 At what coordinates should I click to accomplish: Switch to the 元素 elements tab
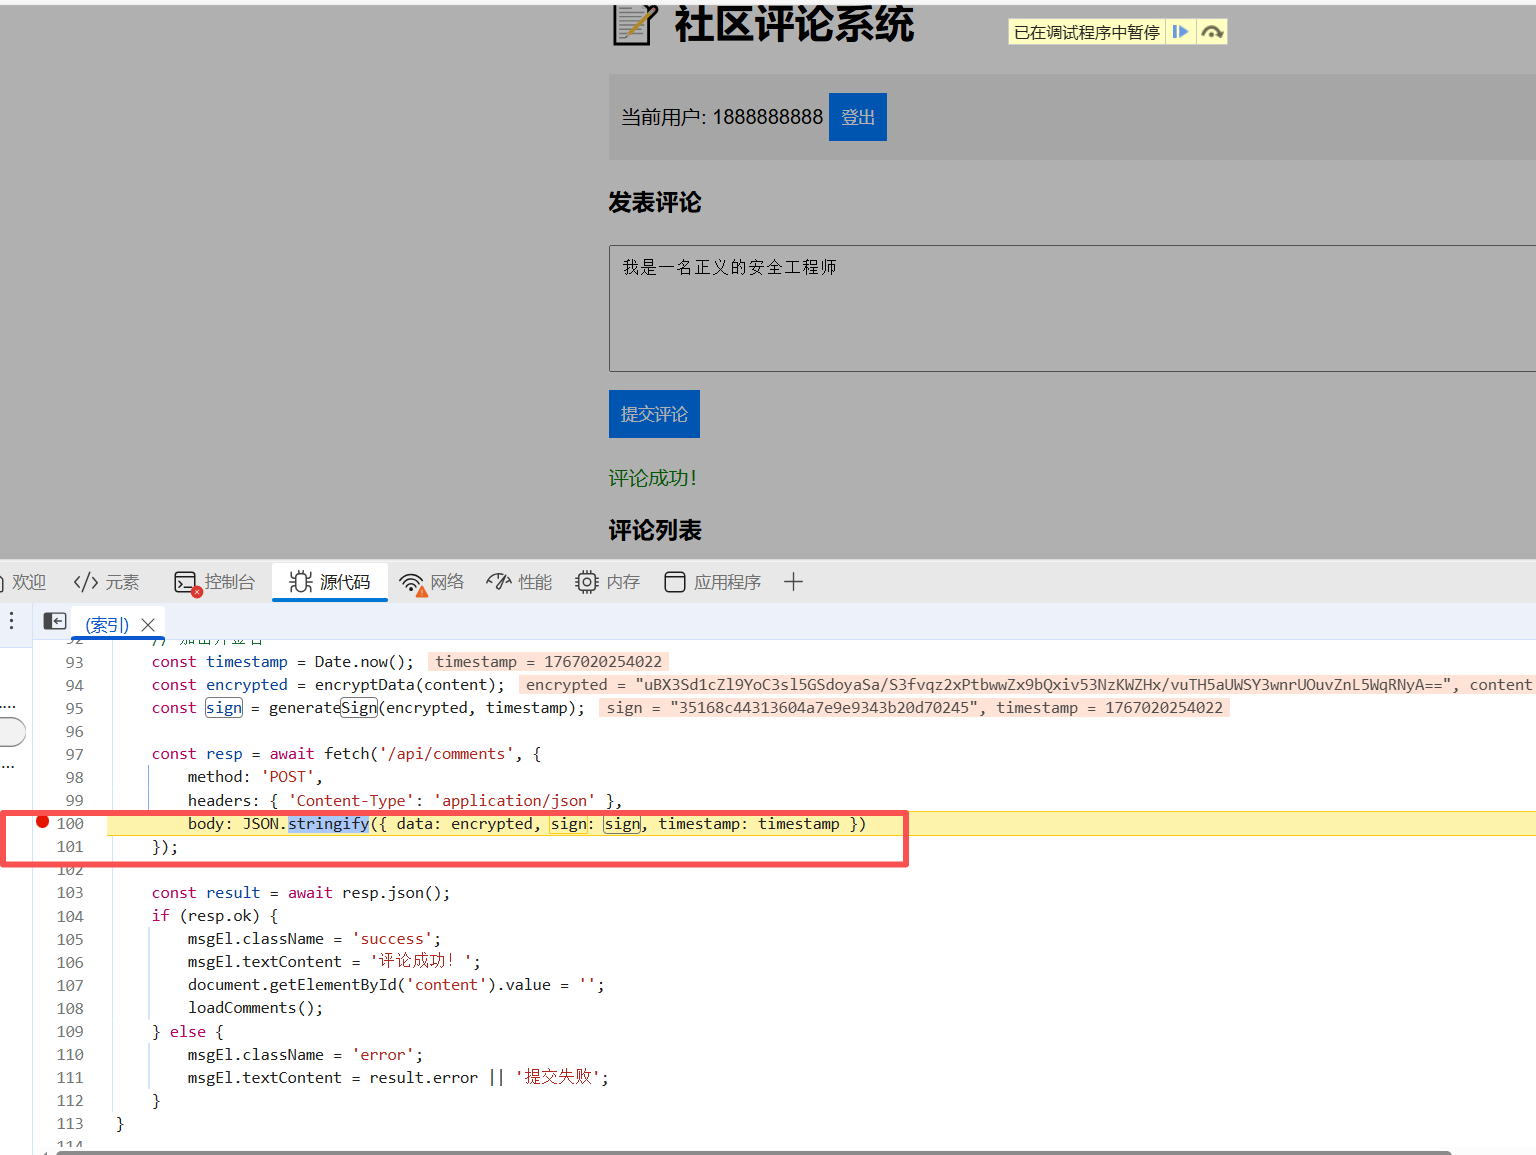pos(106,582)
